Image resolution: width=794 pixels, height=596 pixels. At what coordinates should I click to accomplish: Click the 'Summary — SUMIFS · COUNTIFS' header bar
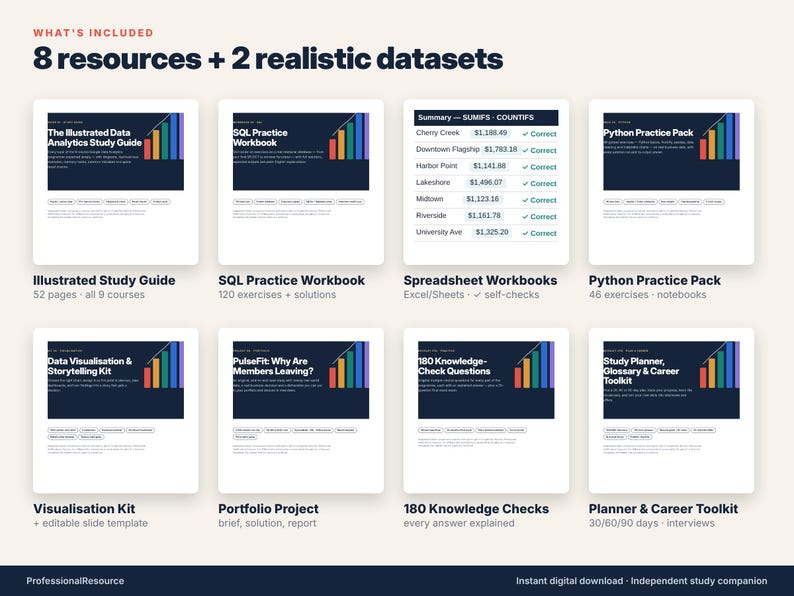[x=486, y=117]
